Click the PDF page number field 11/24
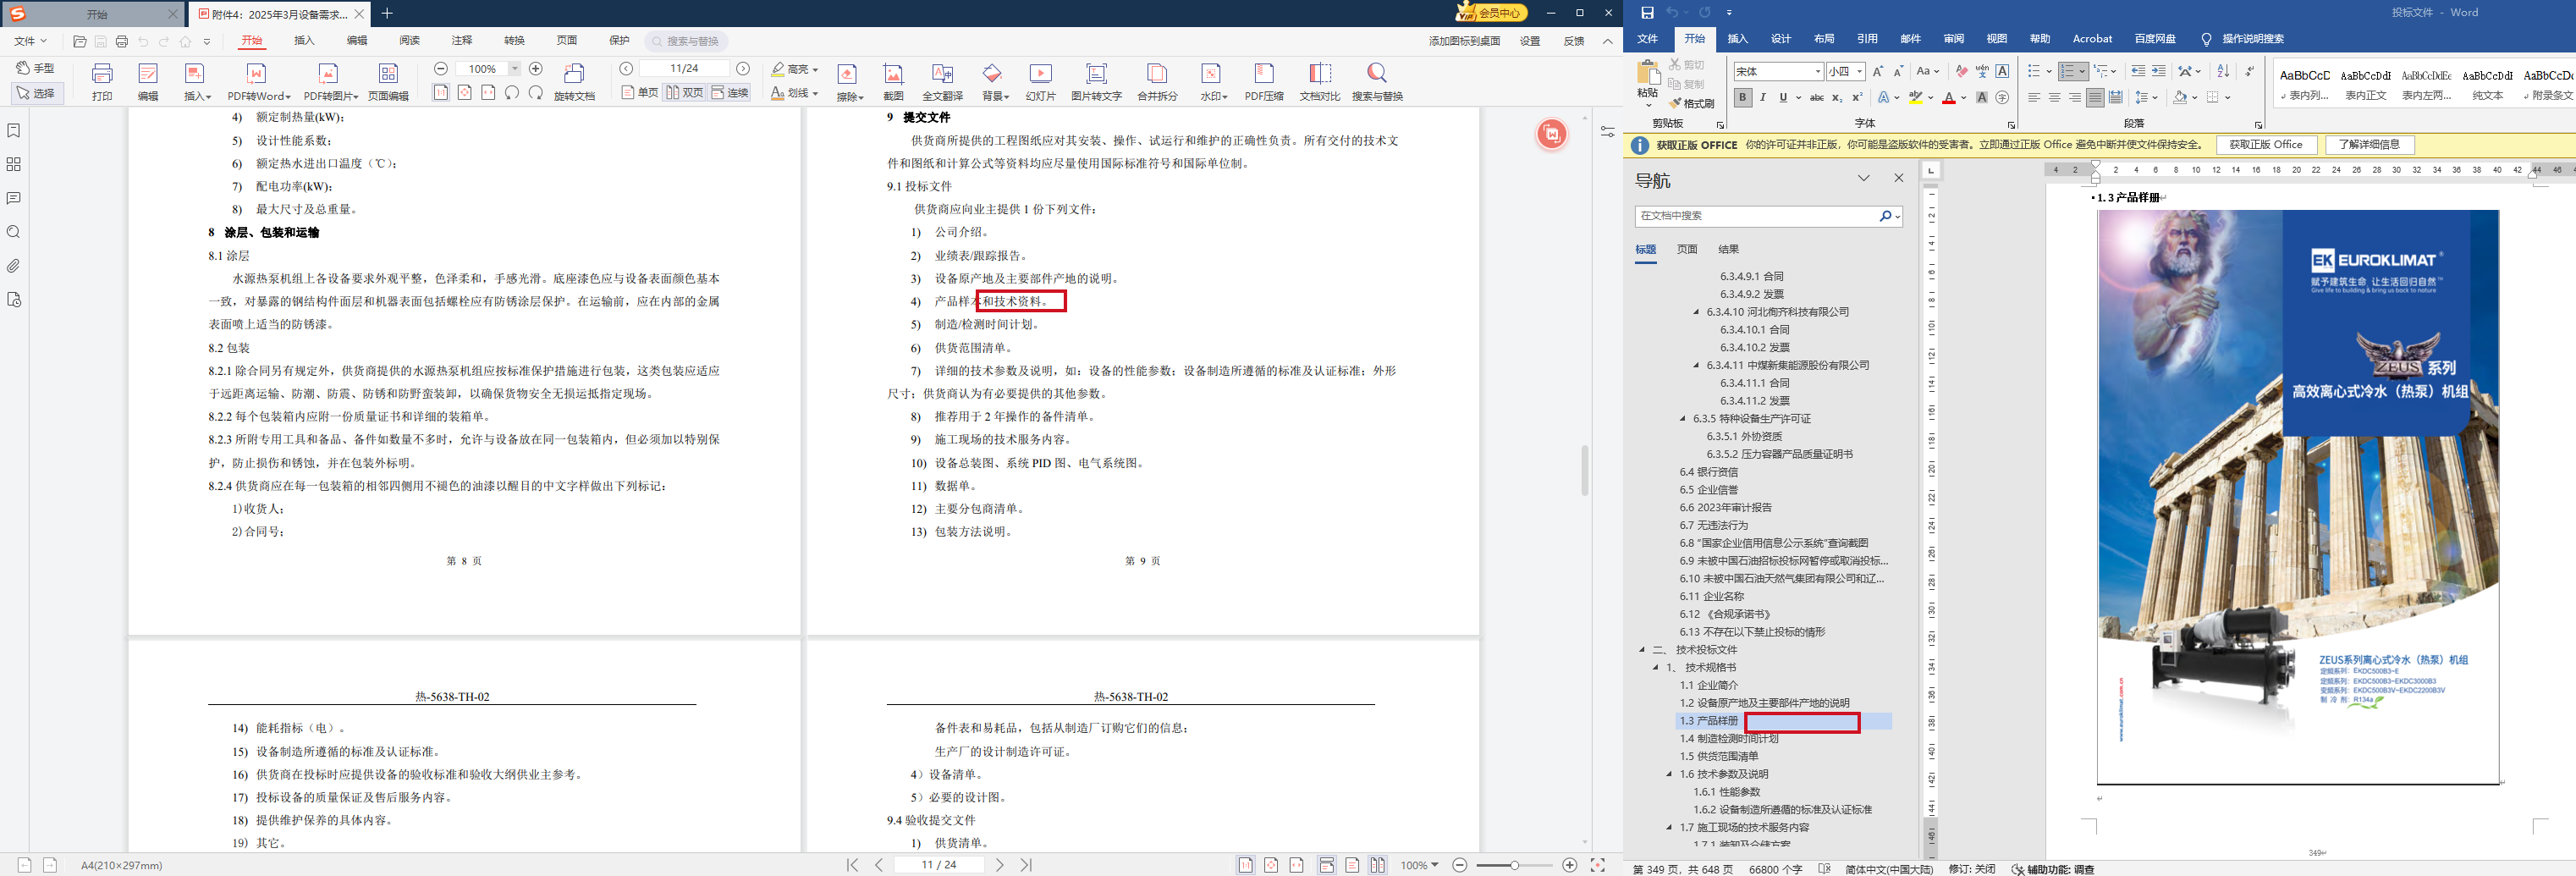Screen dimensions: 2576x876 coord(684,69)
